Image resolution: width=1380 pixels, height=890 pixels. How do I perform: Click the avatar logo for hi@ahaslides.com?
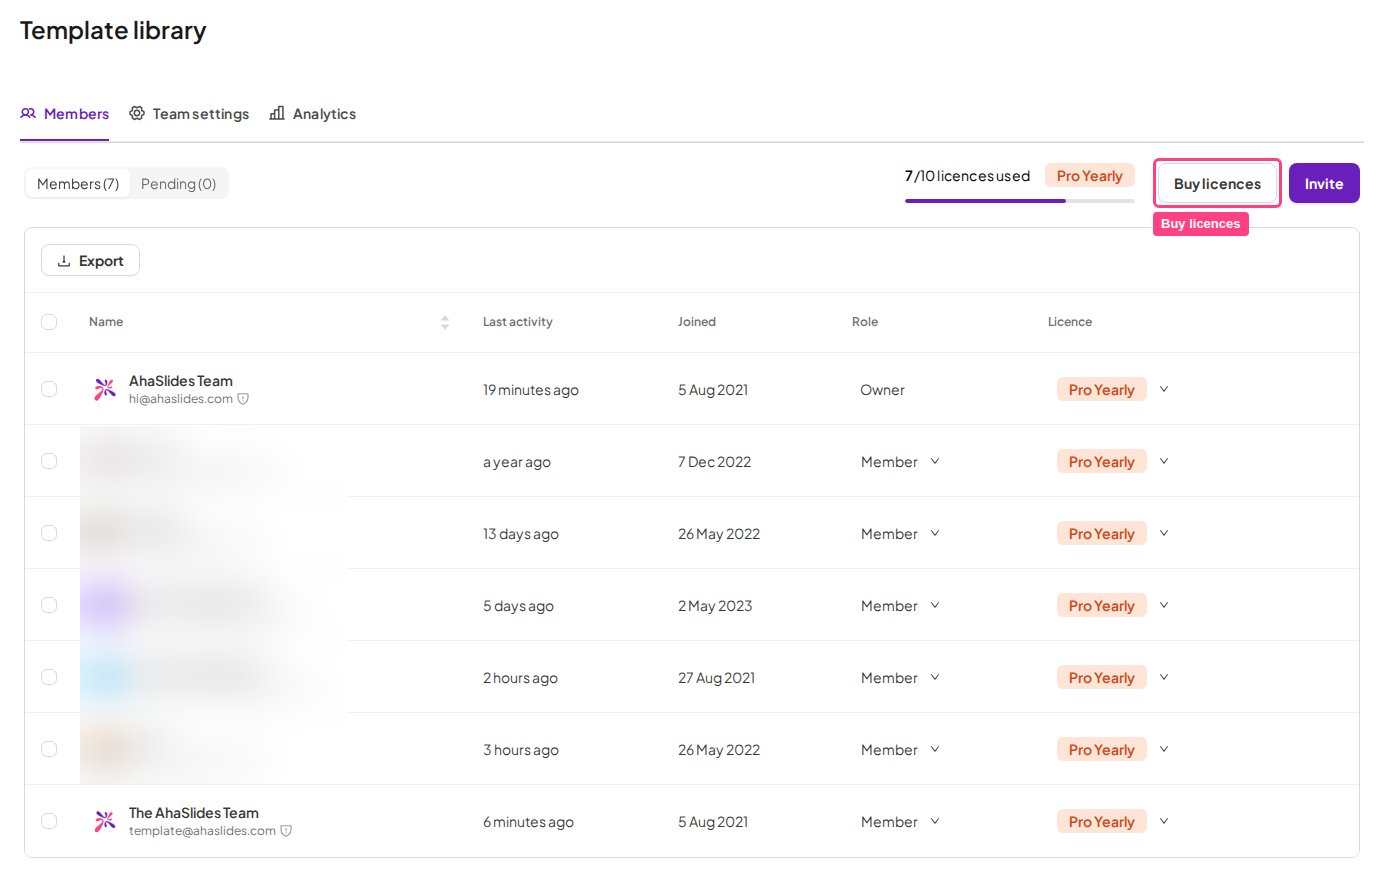point(105,389)
